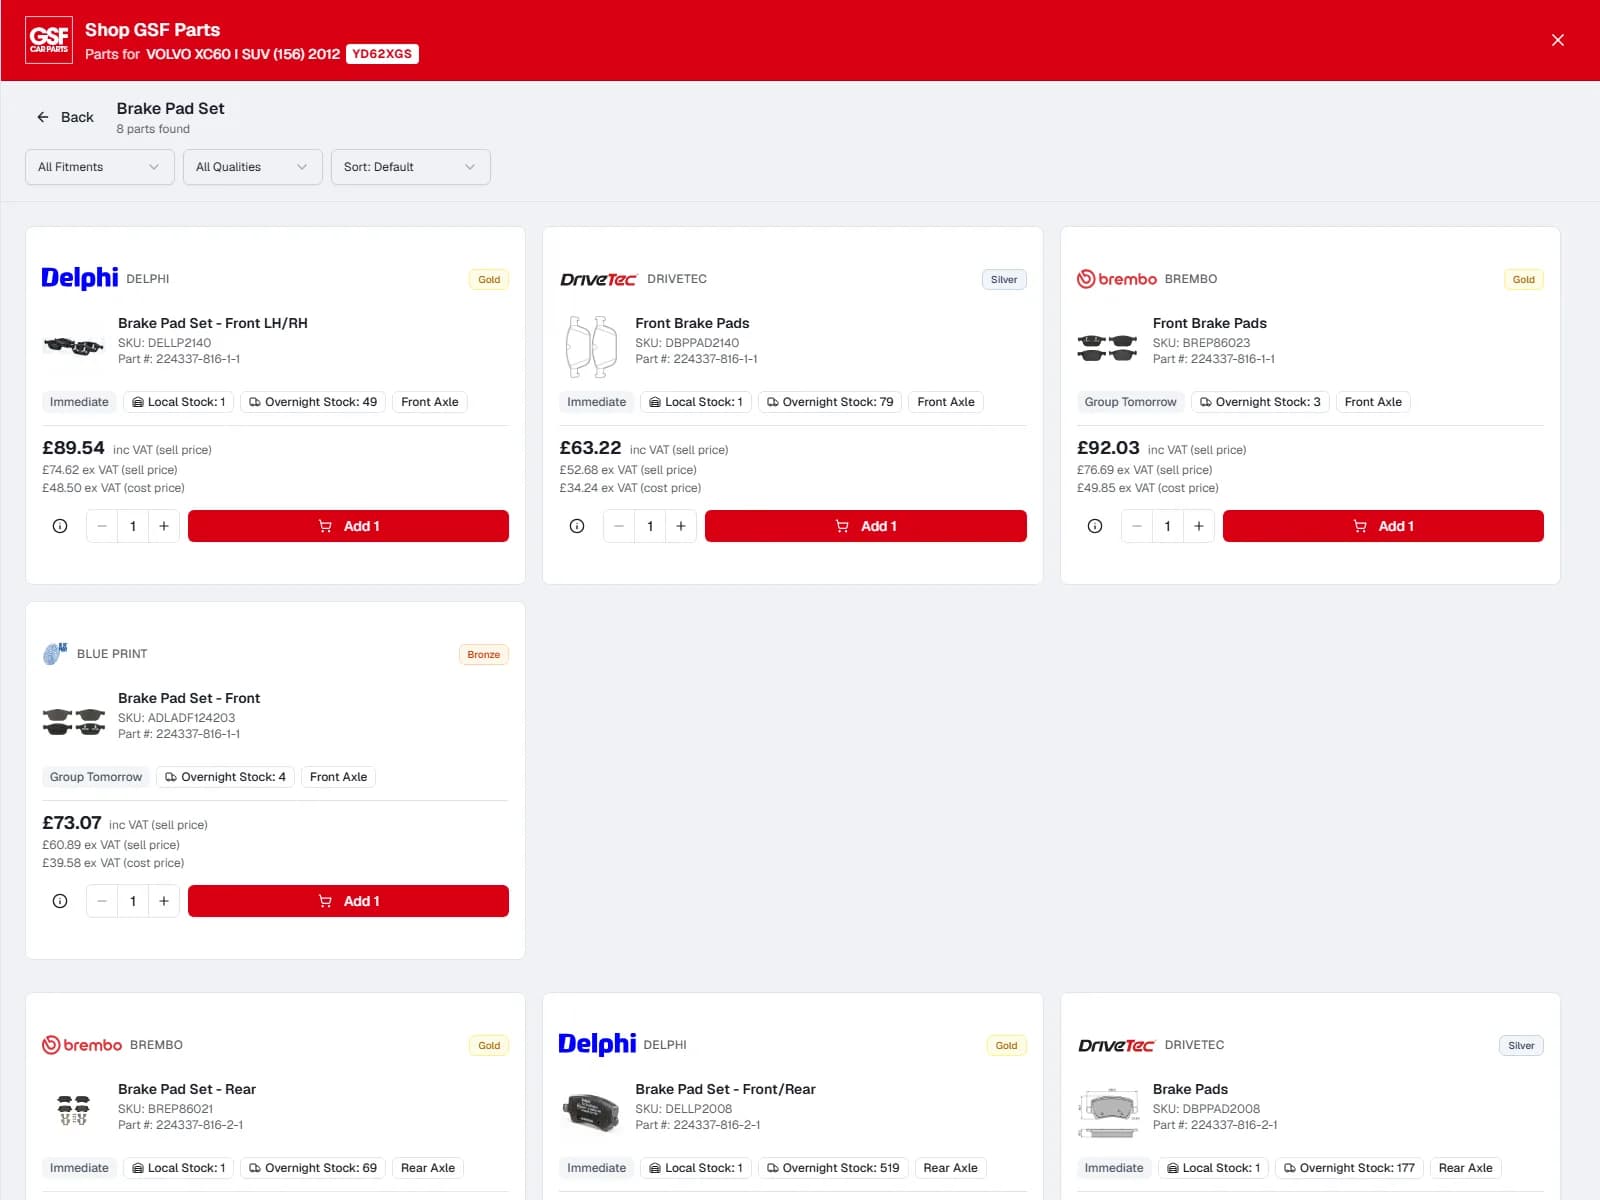Click quantity field on Brembo £92.03 card
Screen dimensions: 1600x1200
coord(1168,526)
